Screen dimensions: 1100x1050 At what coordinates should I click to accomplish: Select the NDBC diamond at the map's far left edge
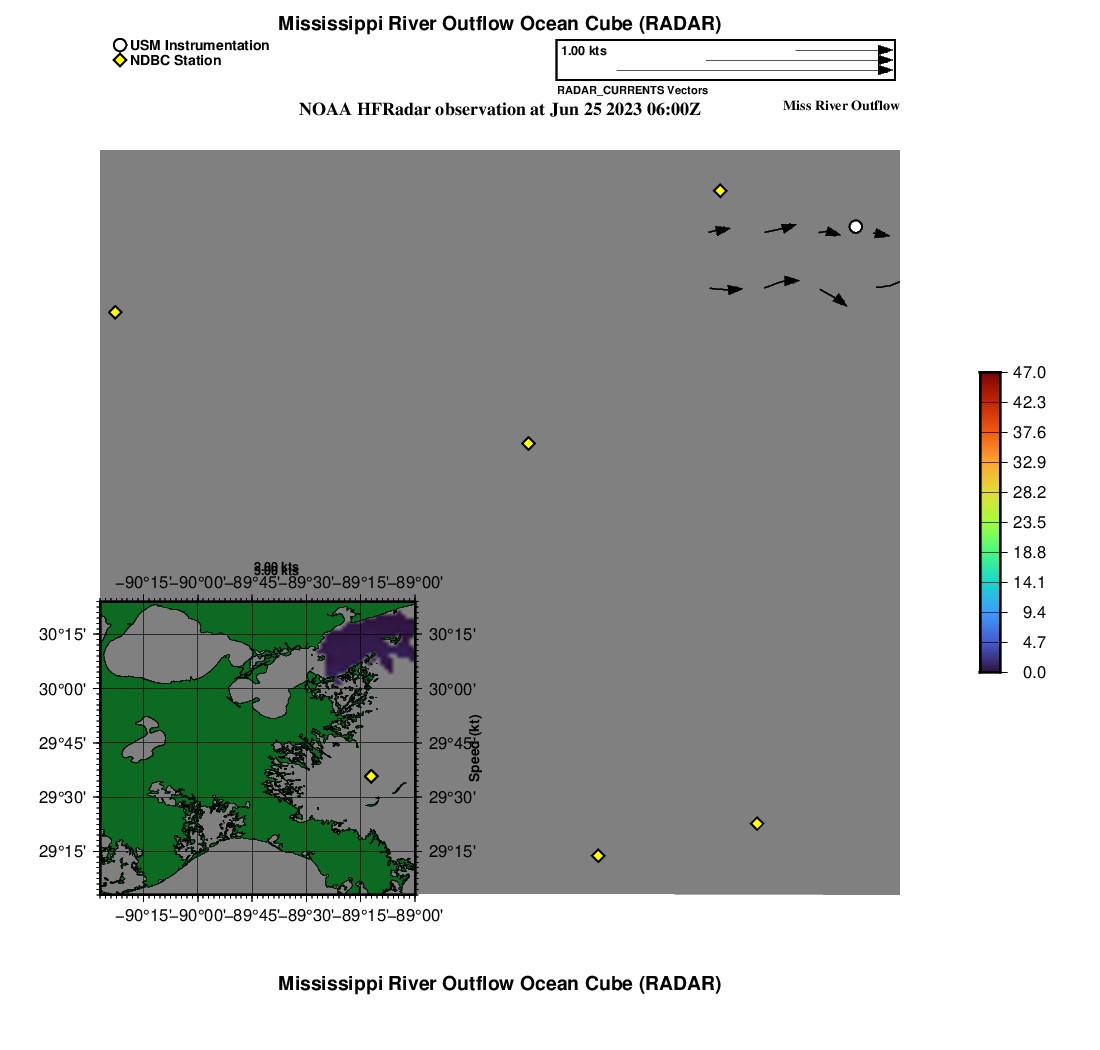(x=115, y=312)
